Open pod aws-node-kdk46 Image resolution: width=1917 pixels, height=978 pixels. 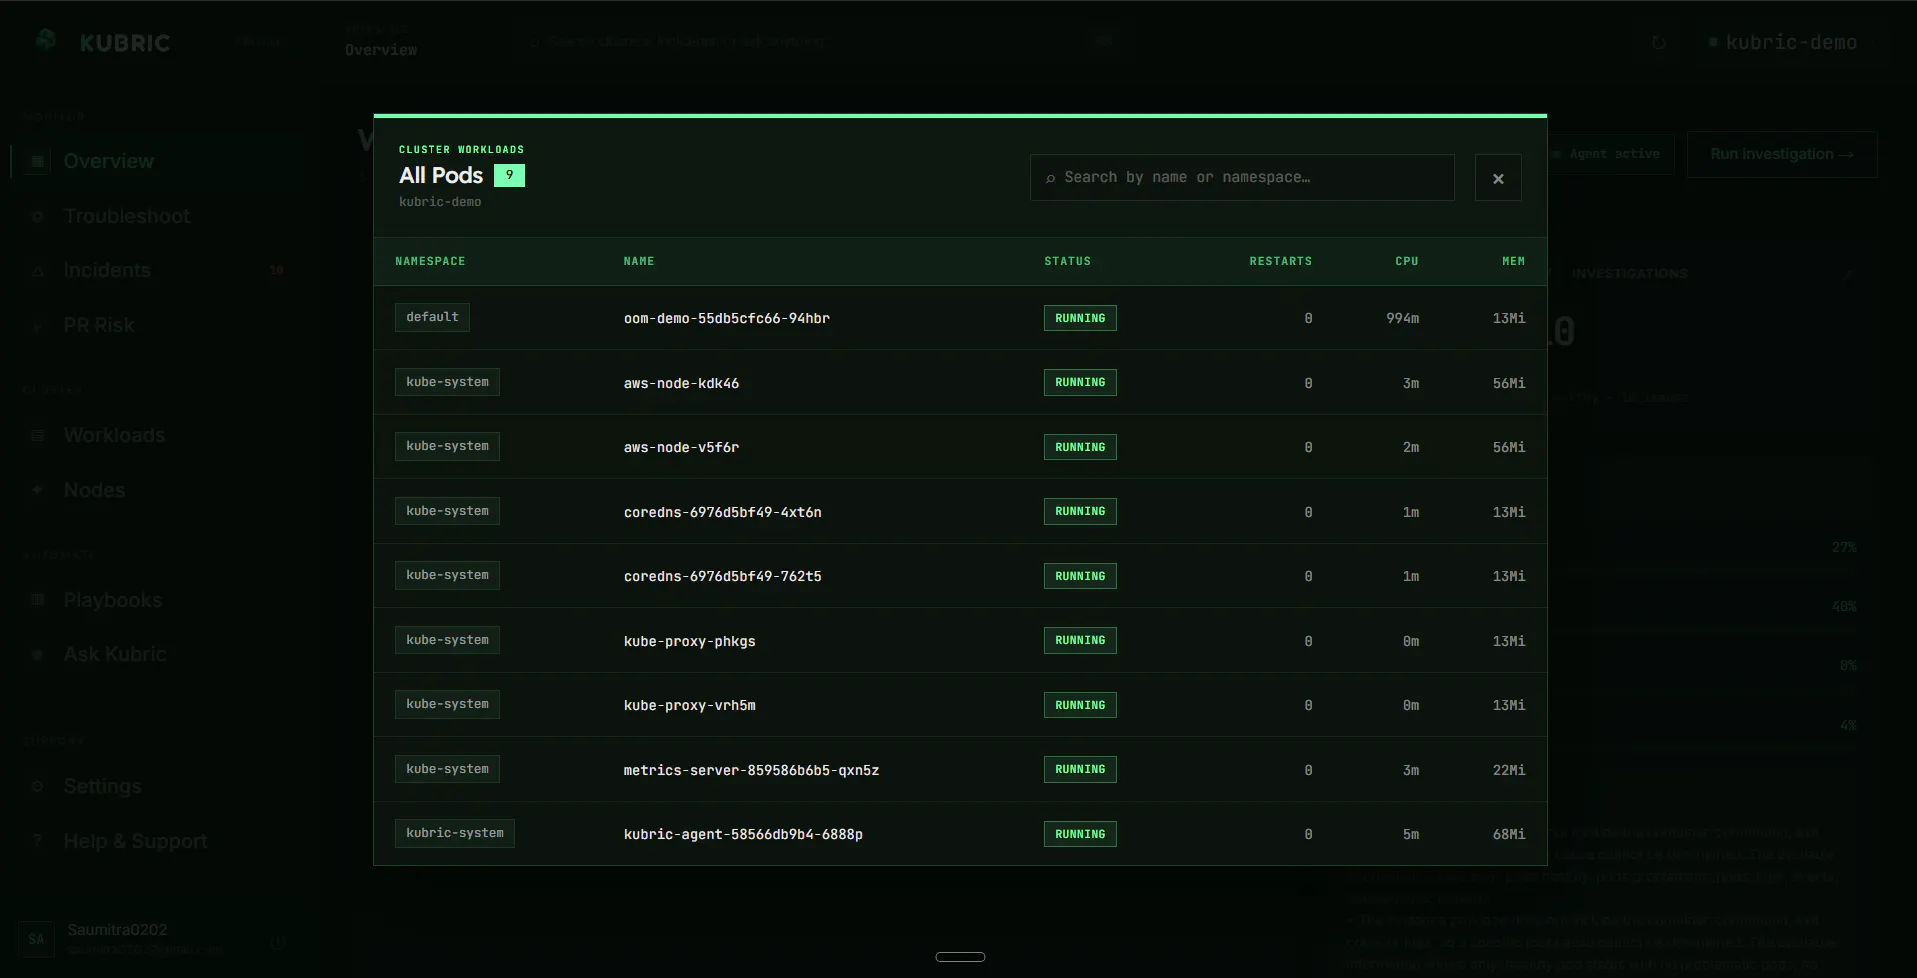click(681, 383)
